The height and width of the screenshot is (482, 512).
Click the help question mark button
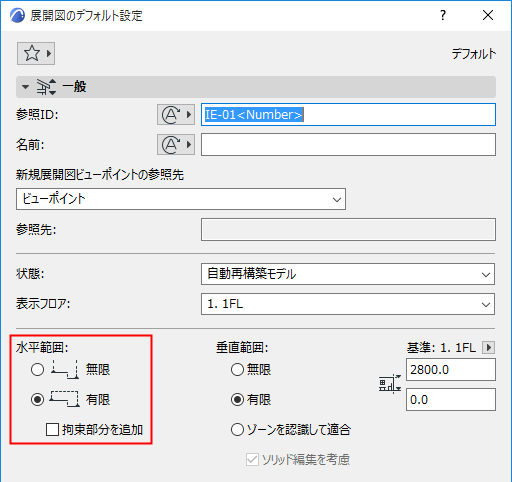click(443, 15)
